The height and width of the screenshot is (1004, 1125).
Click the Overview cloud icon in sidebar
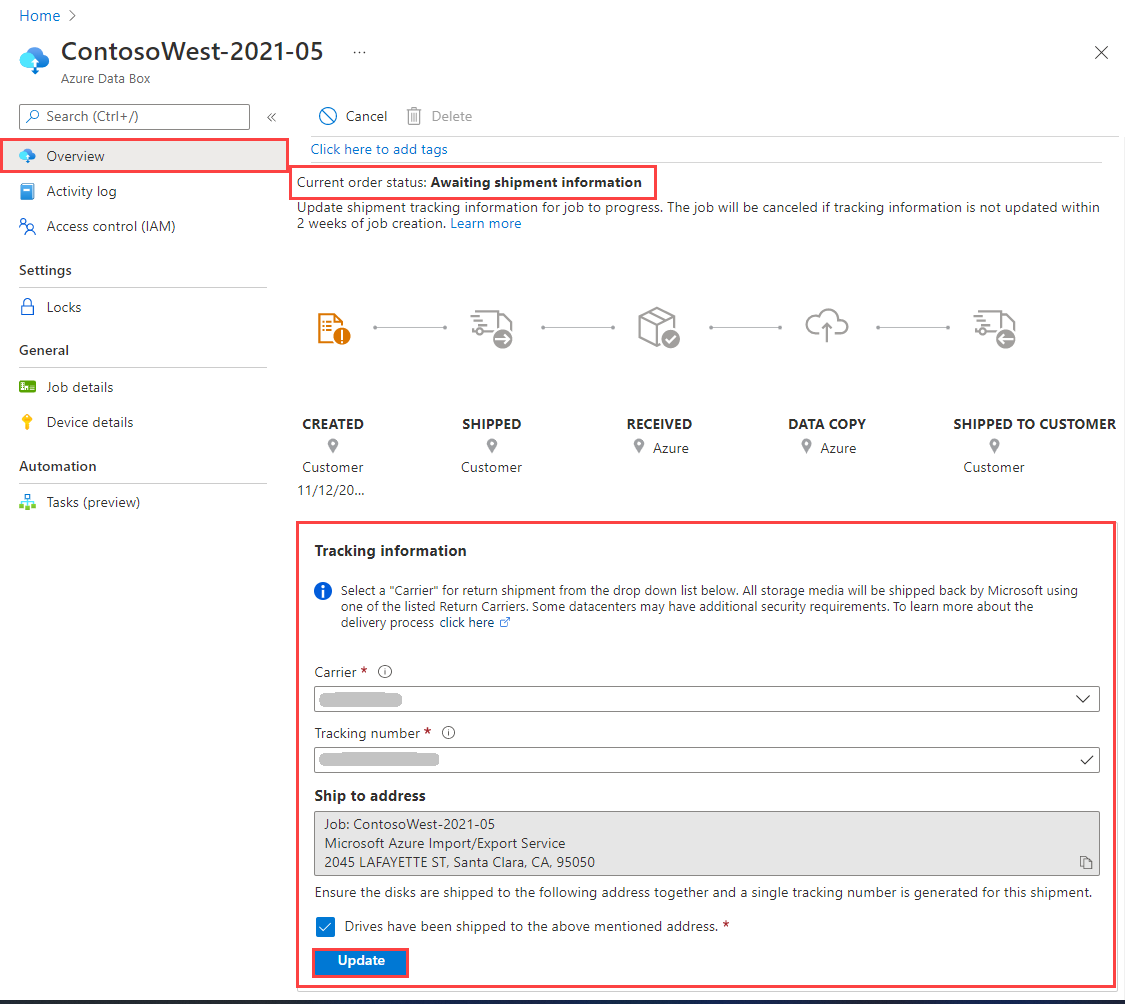click(28, 156)
